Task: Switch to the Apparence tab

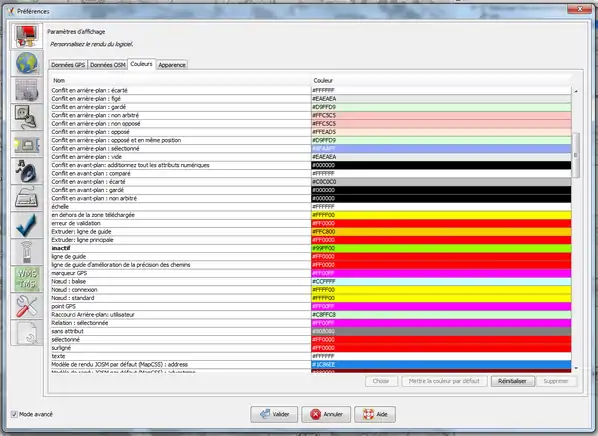Action: tap(172, 65)
